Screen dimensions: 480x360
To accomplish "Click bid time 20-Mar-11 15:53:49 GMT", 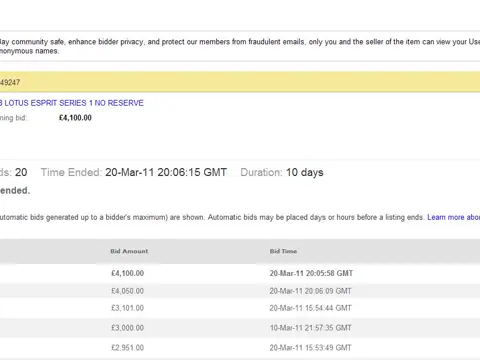I will [x=311, y=348].
